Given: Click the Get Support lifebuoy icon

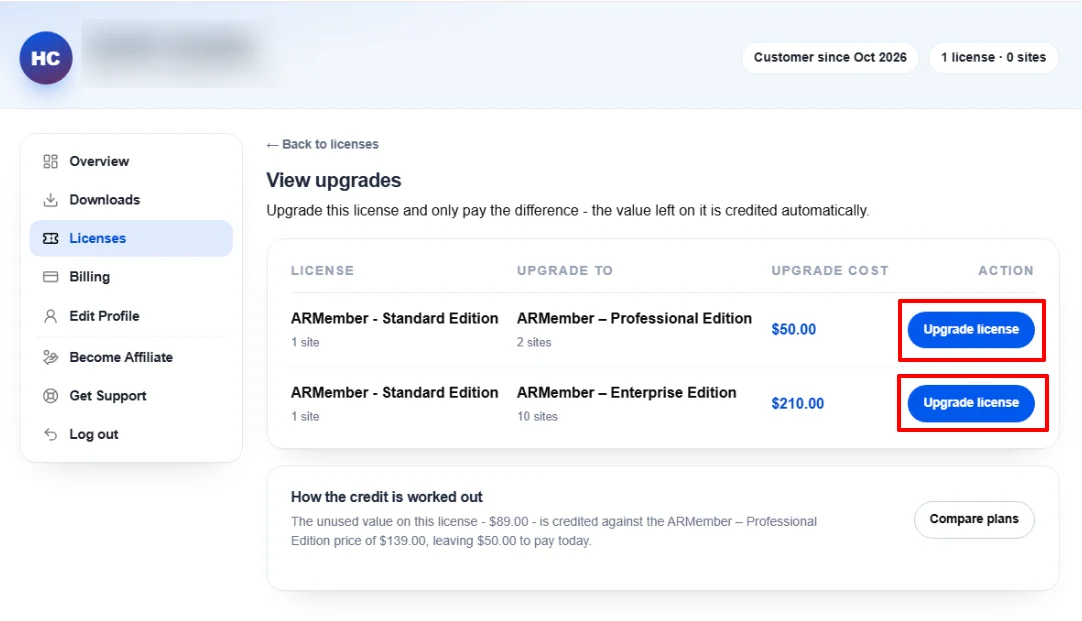Looking at the screenshot, I should pos(50,396).
